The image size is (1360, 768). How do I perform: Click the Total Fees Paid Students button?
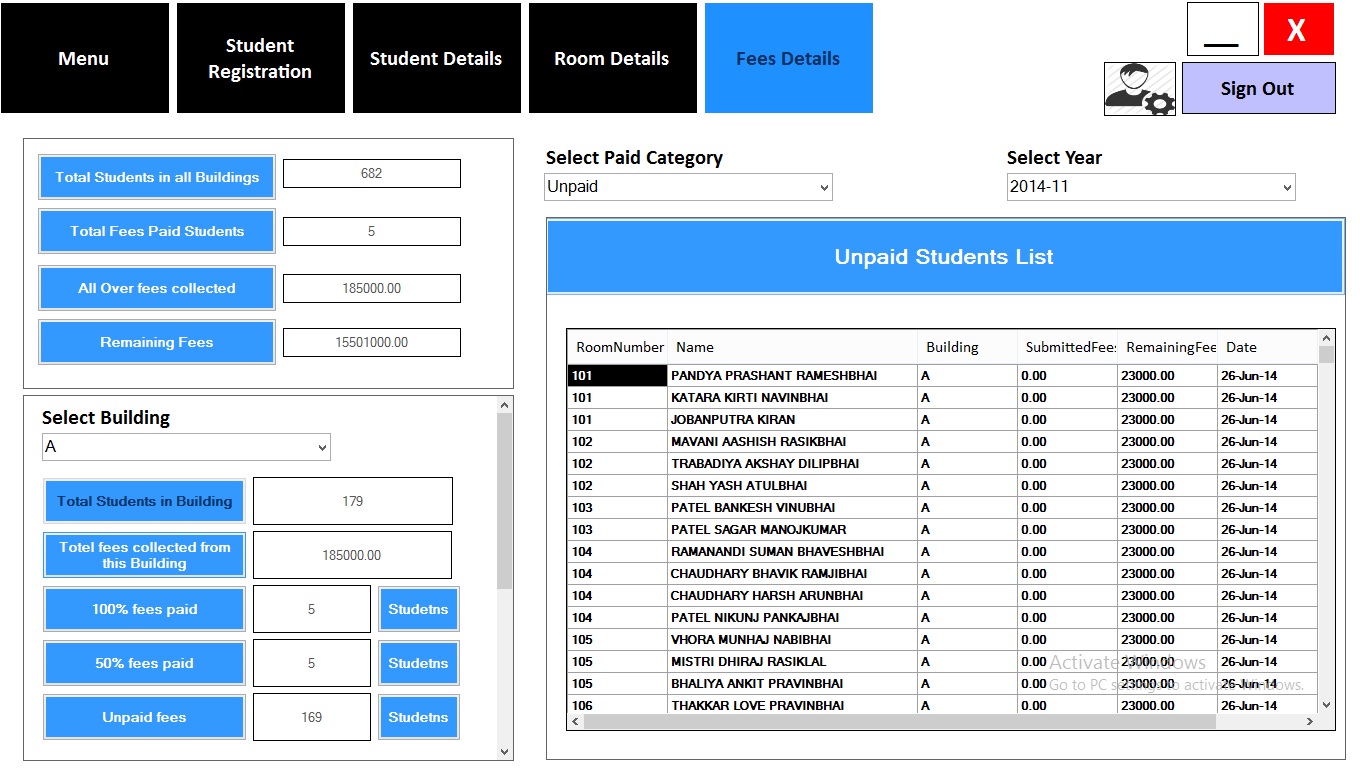156,231
